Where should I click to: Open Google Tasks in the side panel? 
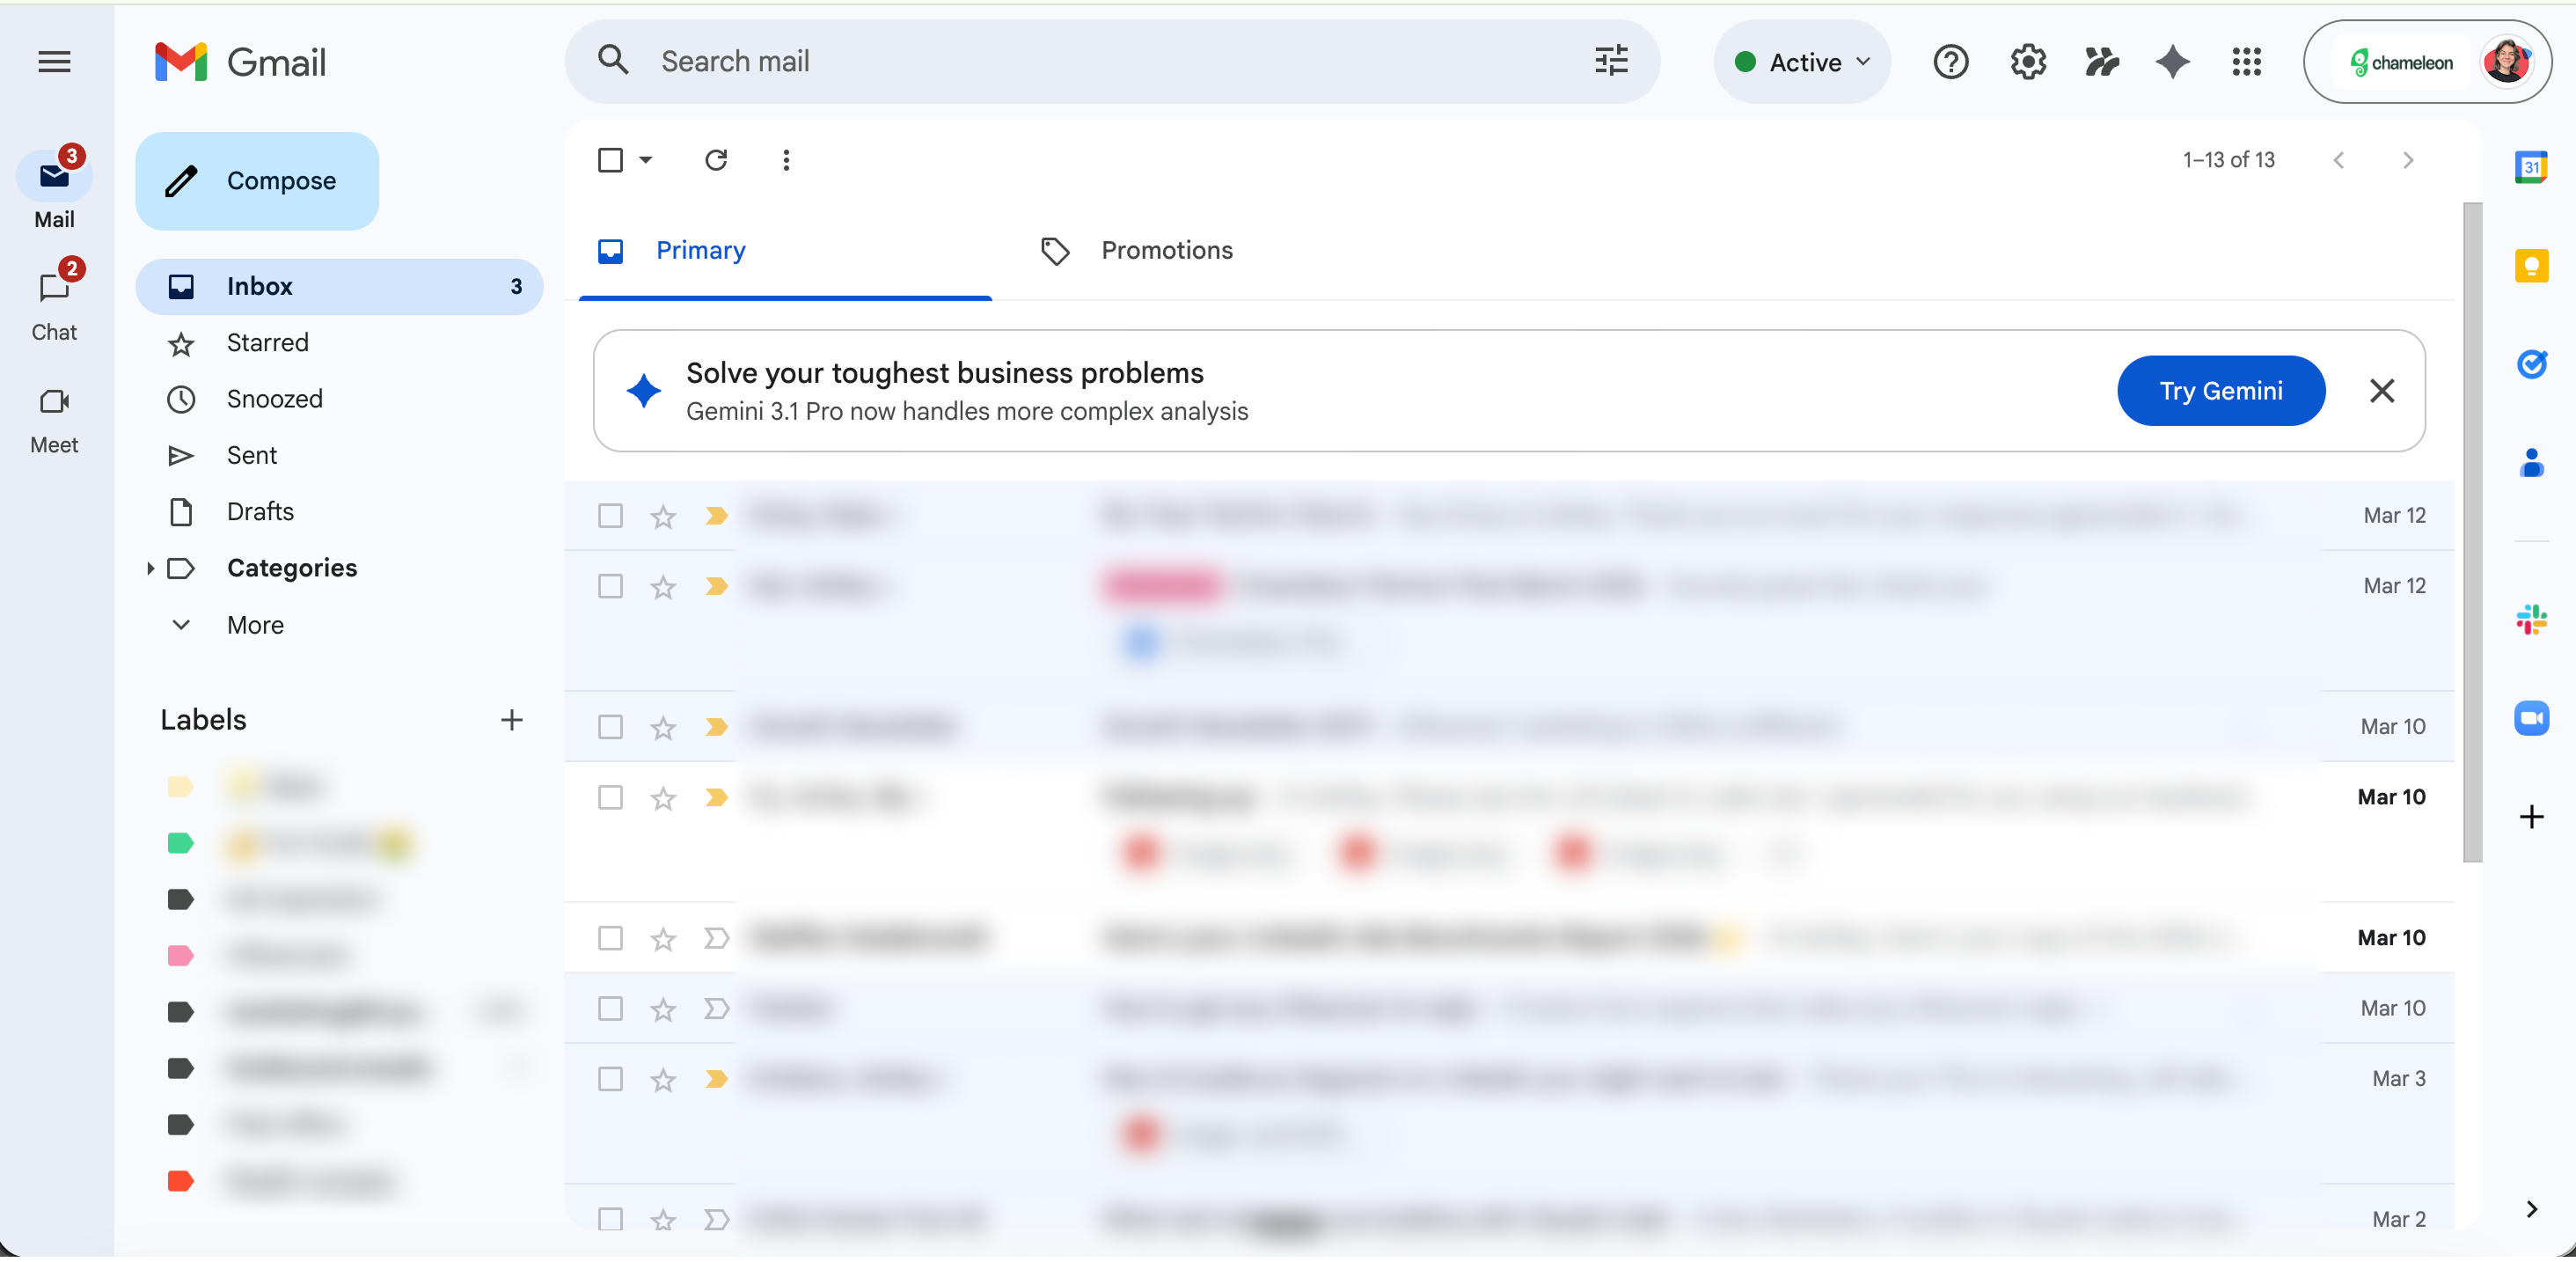pos(2532,364)
